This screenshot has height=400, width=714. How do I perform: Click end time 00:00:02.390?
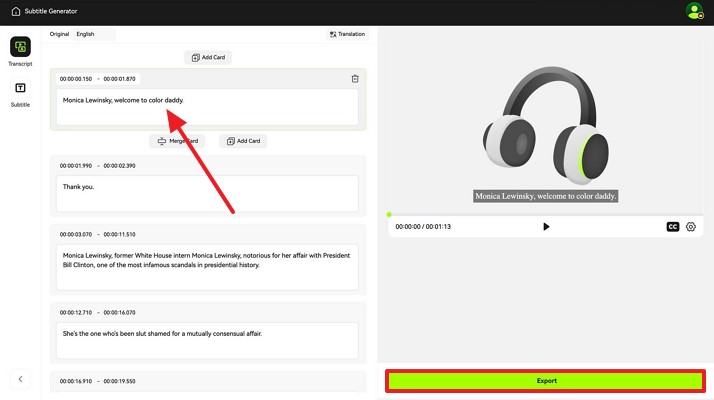(119, 166)
